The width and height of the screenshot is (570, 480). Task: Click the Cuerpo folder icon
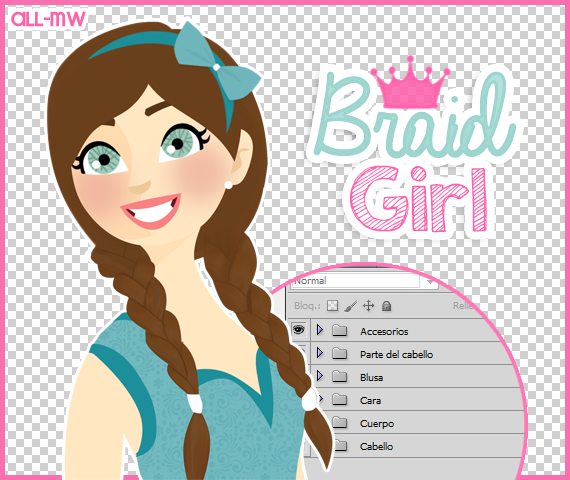pos(340,422)
